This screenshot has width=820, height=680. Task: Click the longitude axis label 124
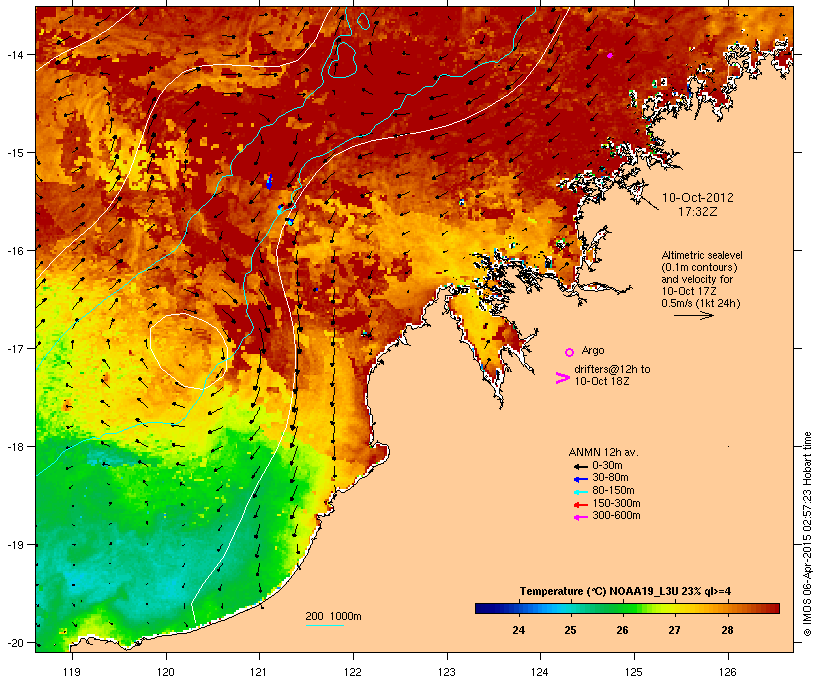(x=540, y=672)
